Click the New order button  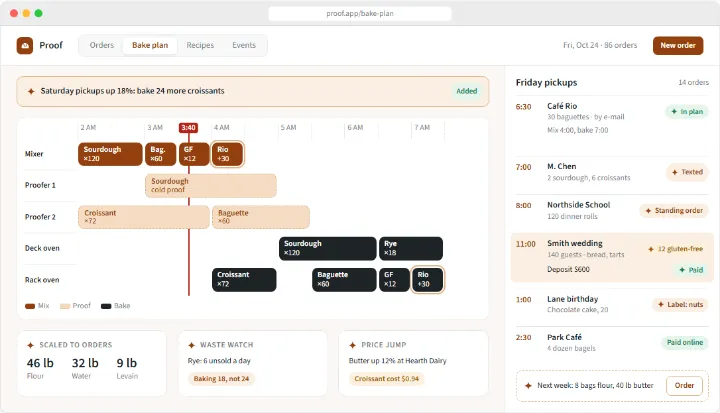(678, 45)
